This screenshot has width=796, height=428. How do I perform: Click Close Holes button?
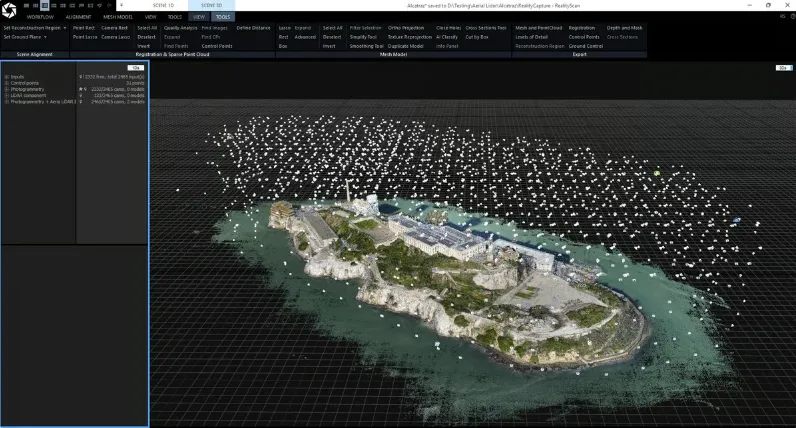coord(448,28)
